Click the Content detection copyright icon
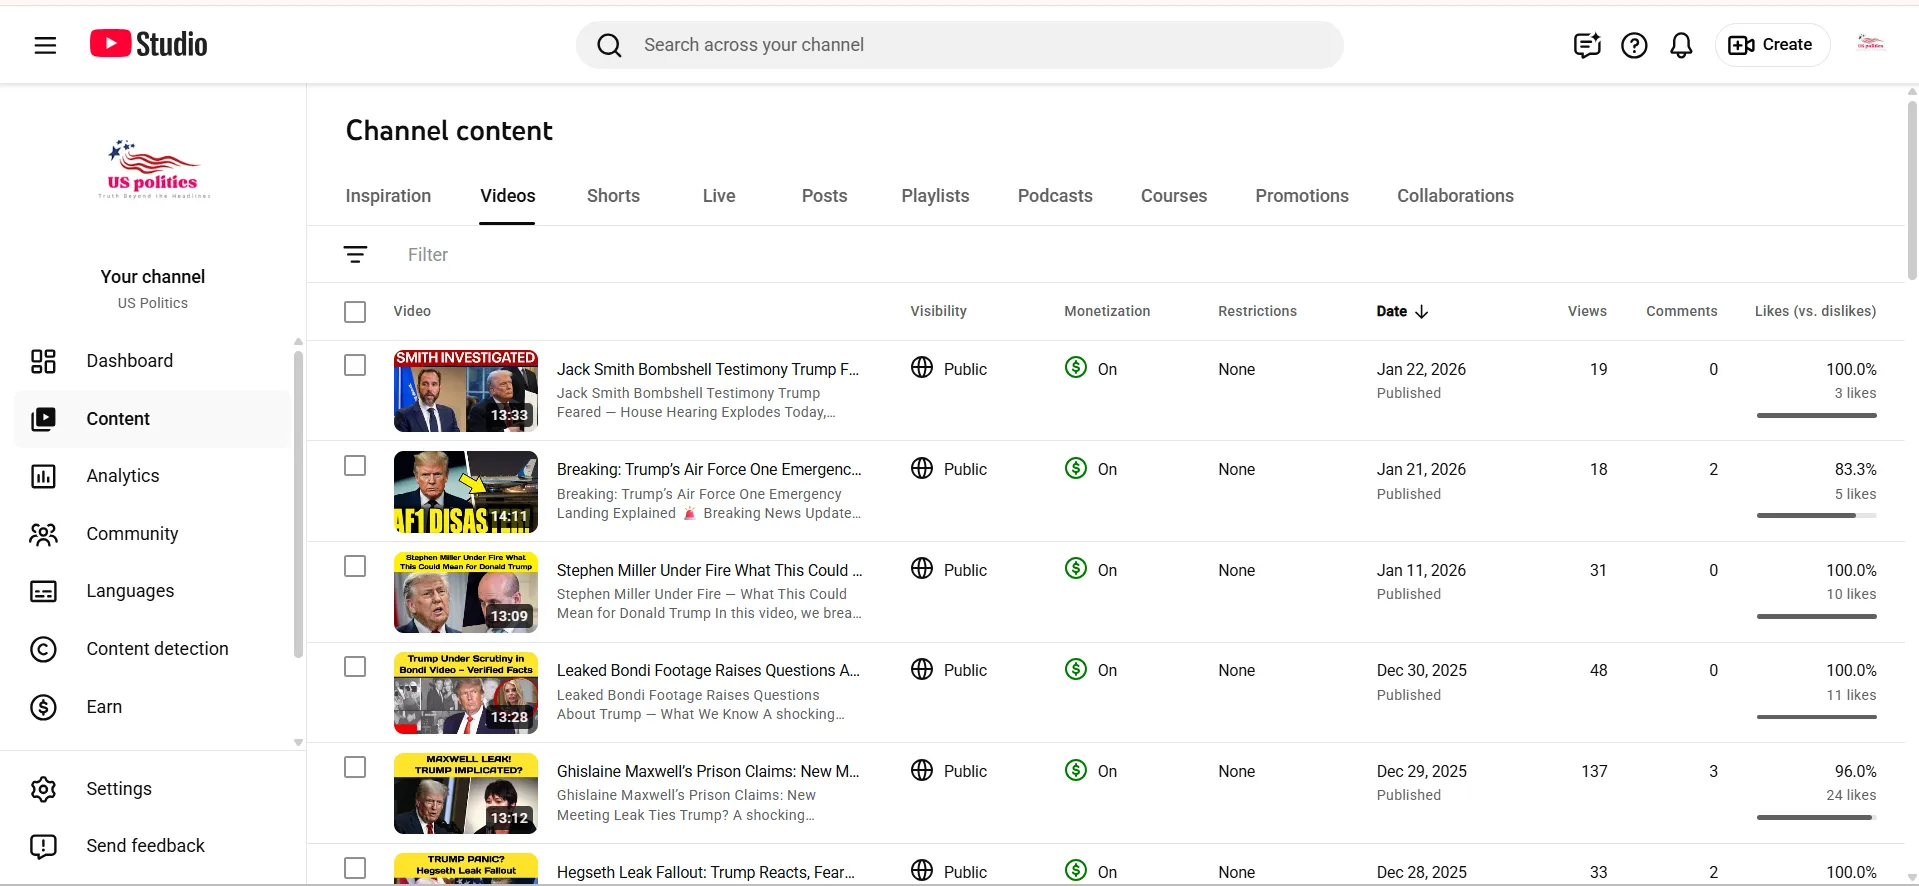Screen dimensions: 1919x886 pyautogui.click(x=43, y=649)
